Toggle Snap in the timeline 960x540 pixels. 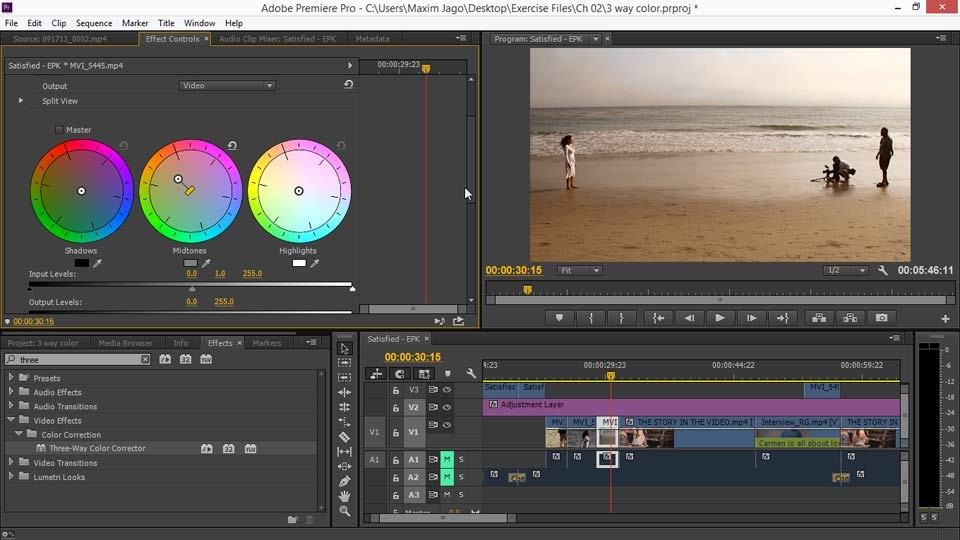pyautogui.click(x=399, y=373)
